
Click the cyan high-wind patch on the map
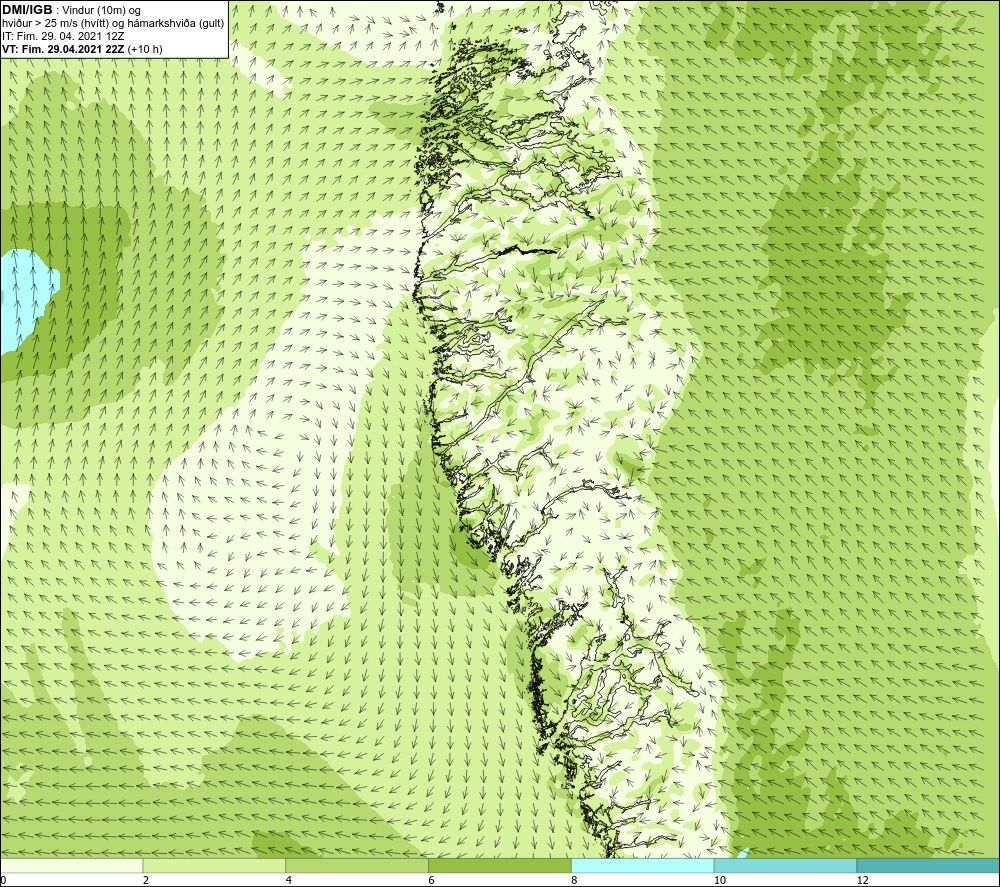click(x=26, y=298)
